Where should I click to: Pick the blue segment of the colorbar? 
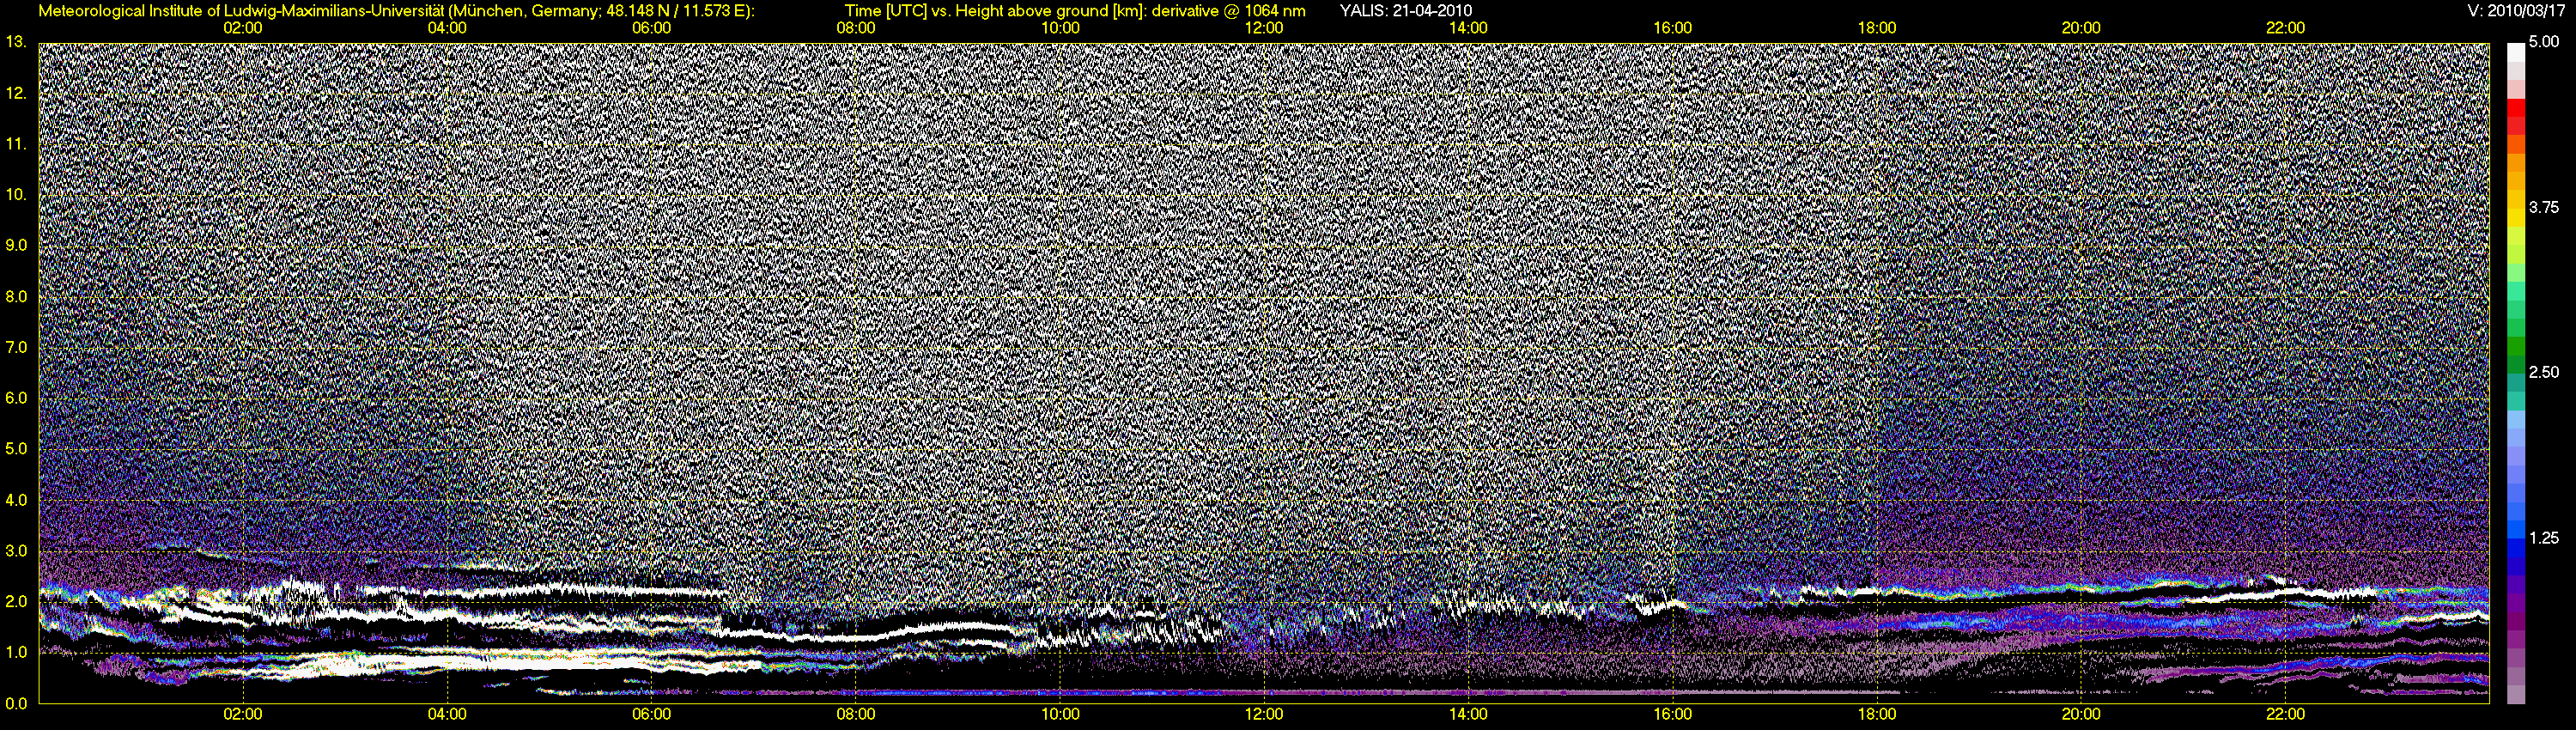click(x=2516, y=546)
